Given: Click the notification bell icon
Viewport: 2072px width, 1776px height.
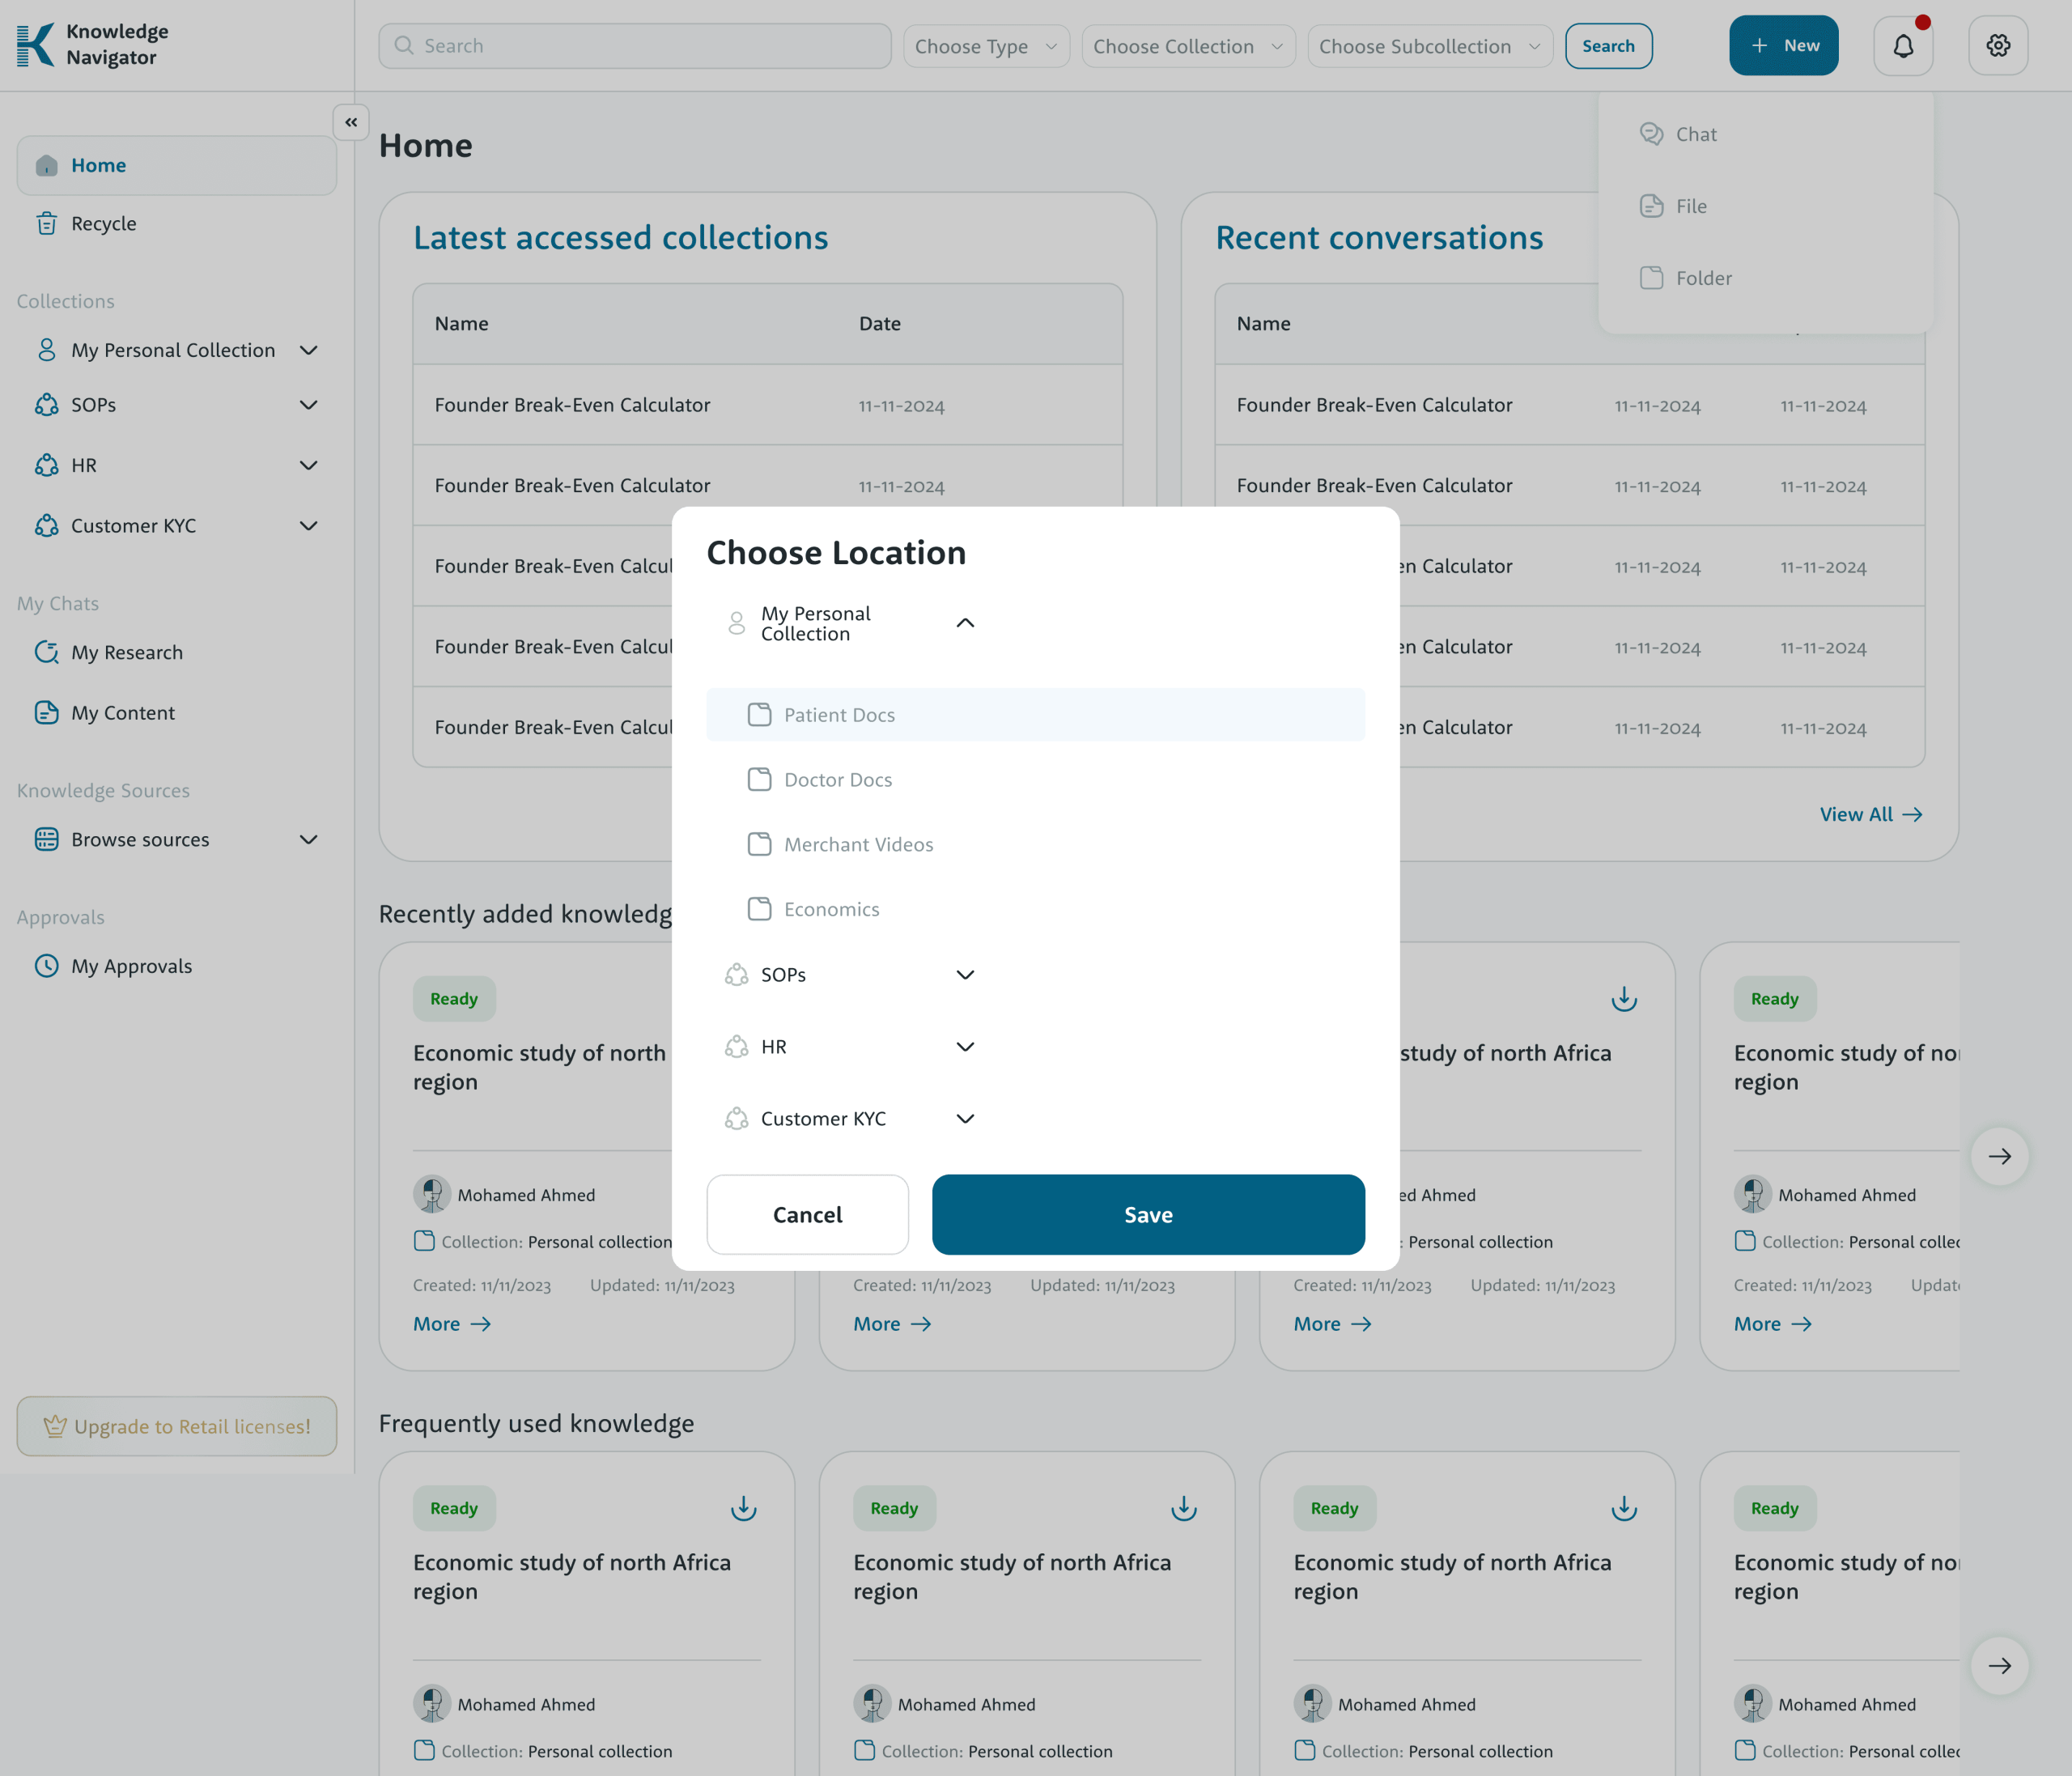Looking at the screenshot, I should point(1902,46).
